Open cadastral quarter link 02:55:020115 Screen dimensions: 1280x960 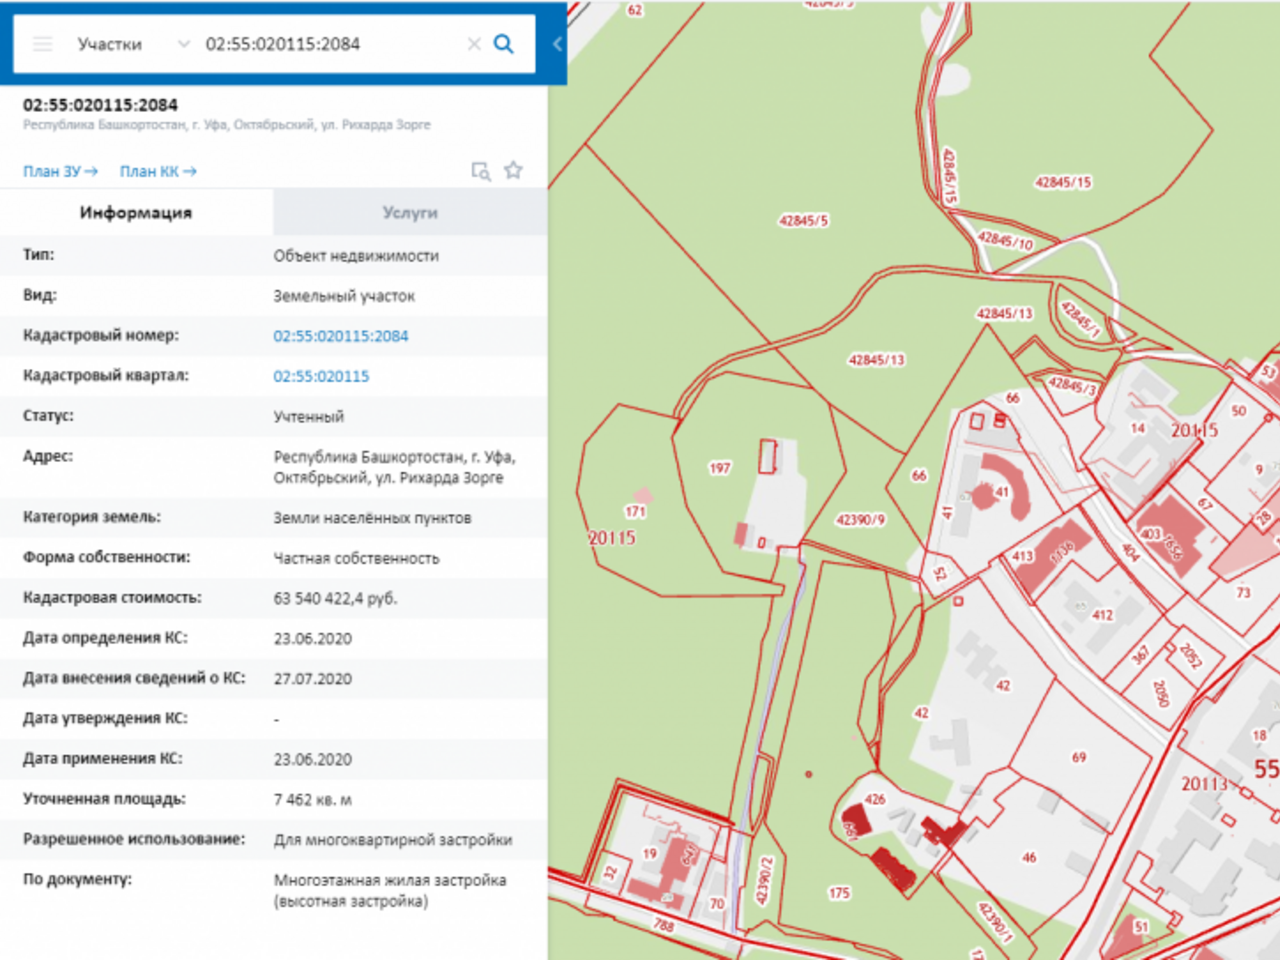pos(321,377)
